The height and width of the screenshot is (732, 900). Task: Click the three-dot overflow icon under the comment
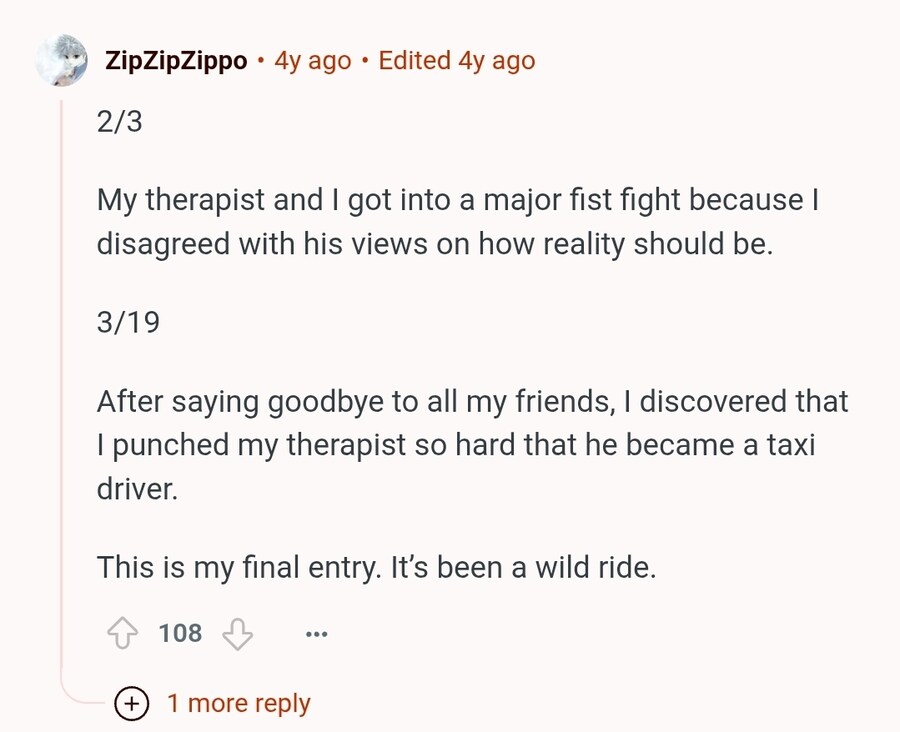pyautogui.click(x=316, y=634)
